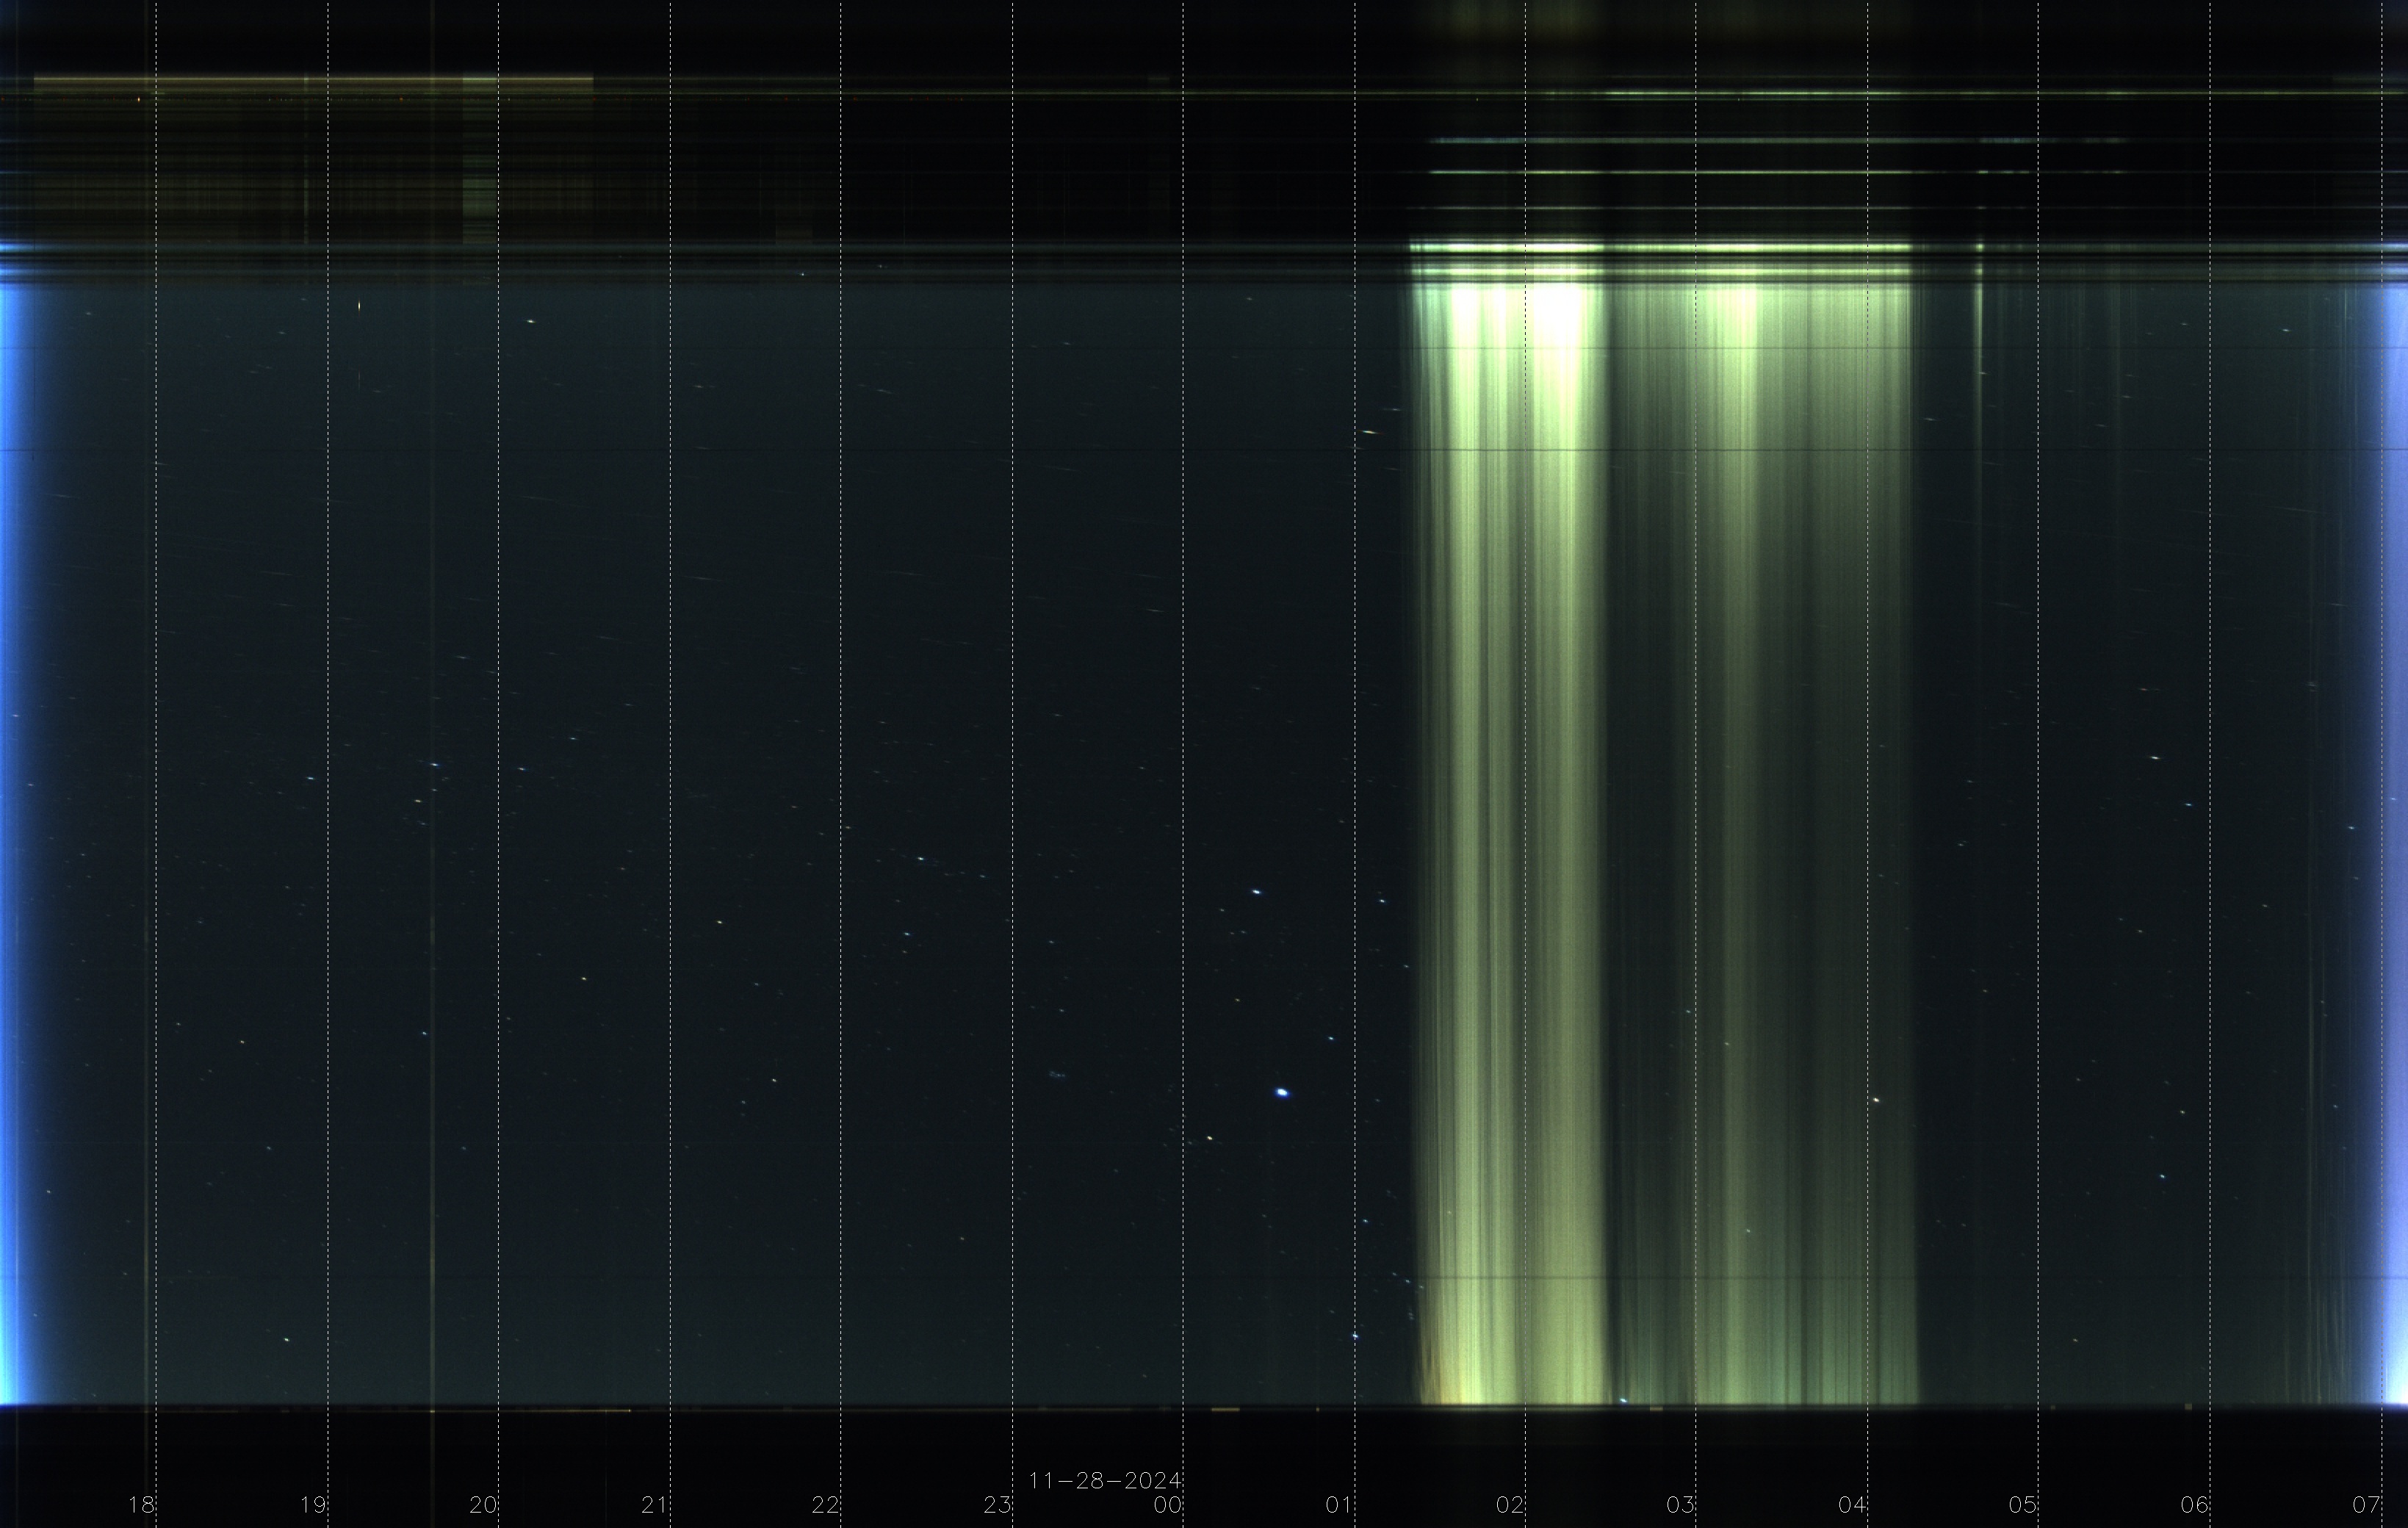Select the 01 hour label

click(1339, 1505)
